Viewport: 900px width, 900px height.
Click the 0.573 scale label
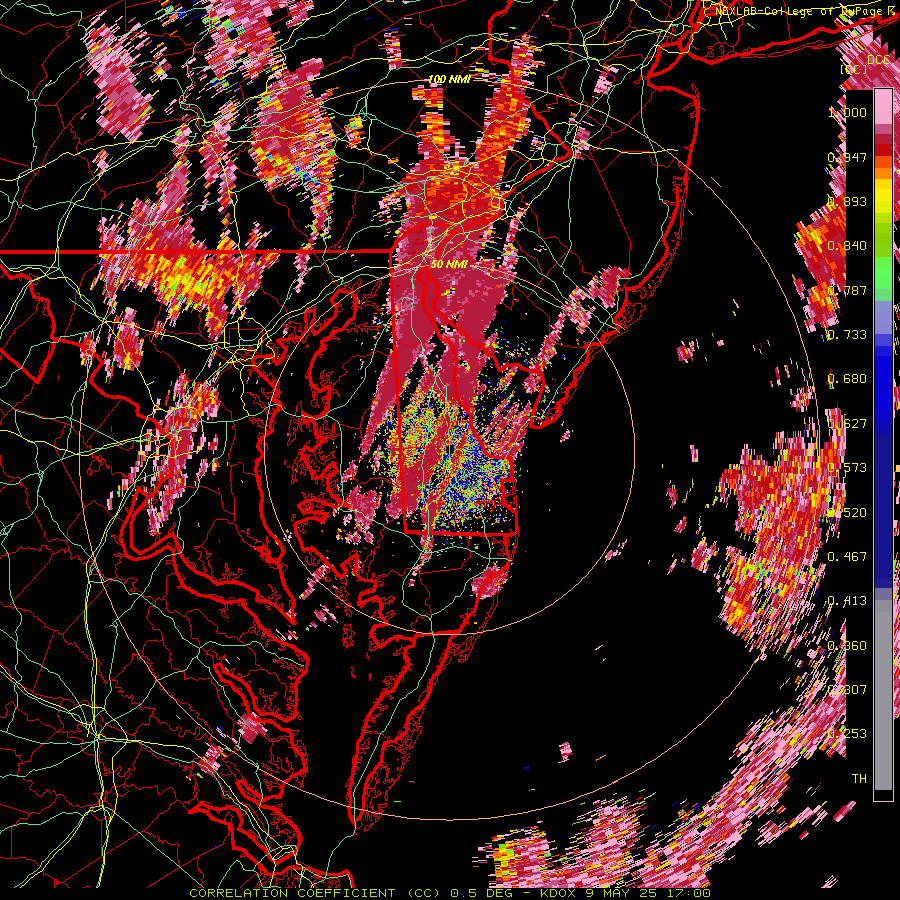[x=847, y=467]
